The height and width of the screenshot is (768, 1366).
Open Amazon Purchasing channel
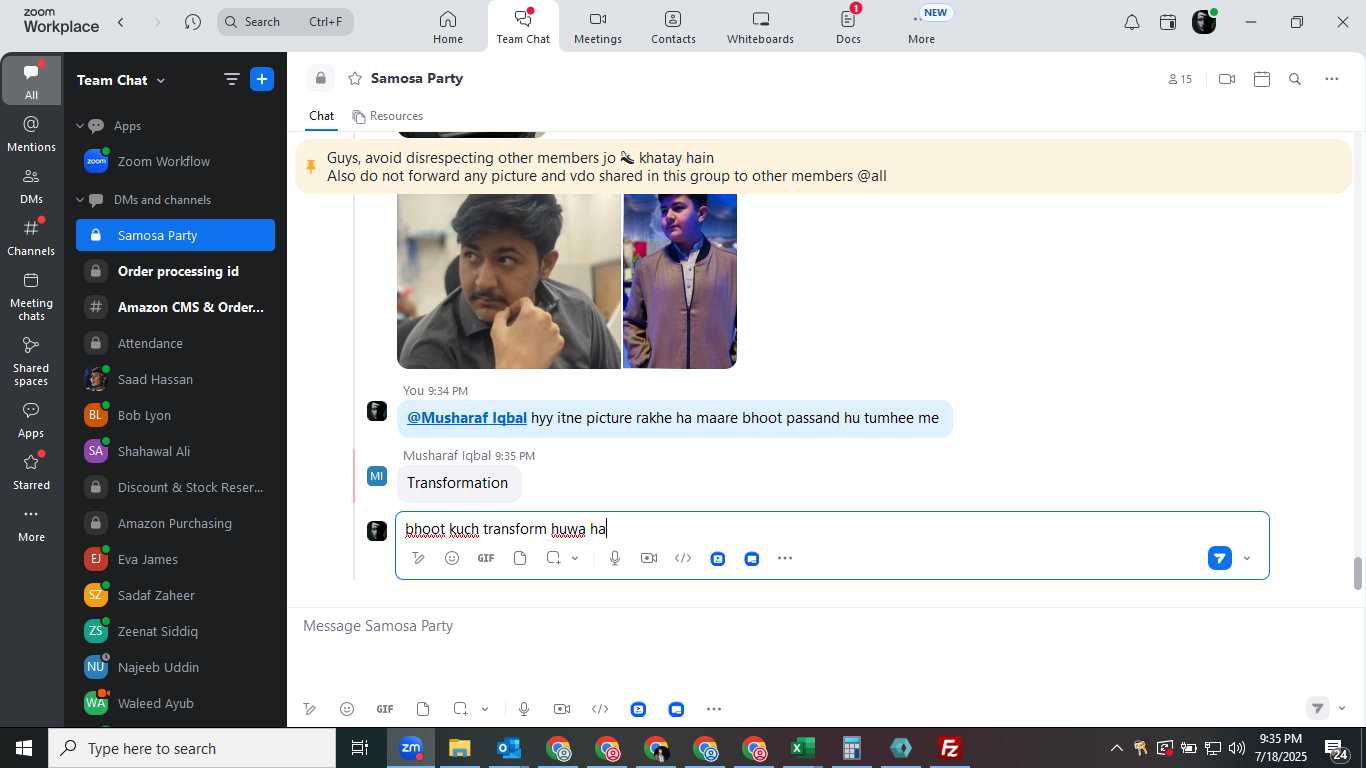tap(175, 523)
